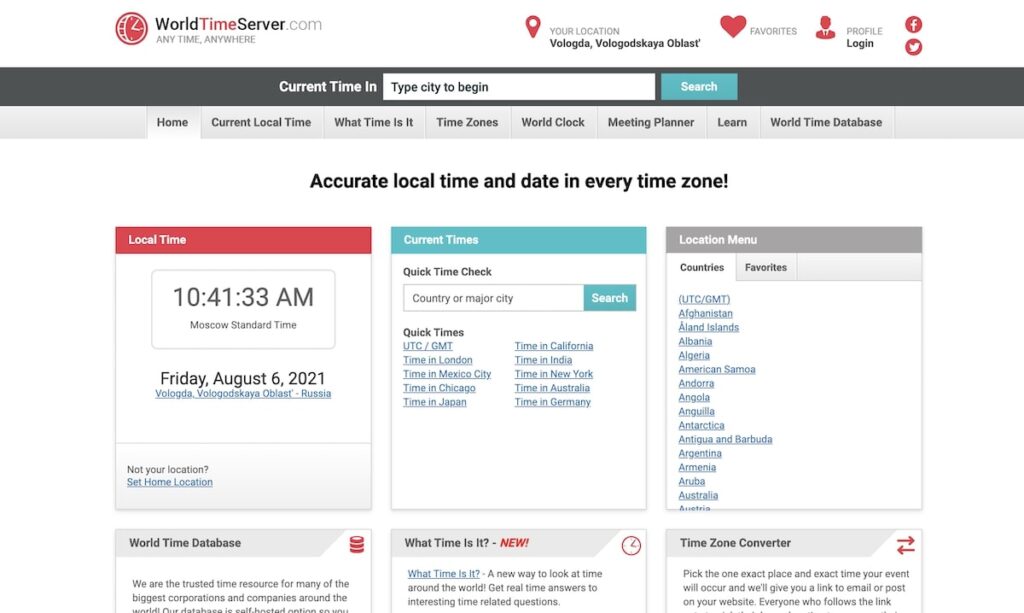This screenshot has height=613, width=1024.
Task: Open the Facebook page icon
Action: 914,25
